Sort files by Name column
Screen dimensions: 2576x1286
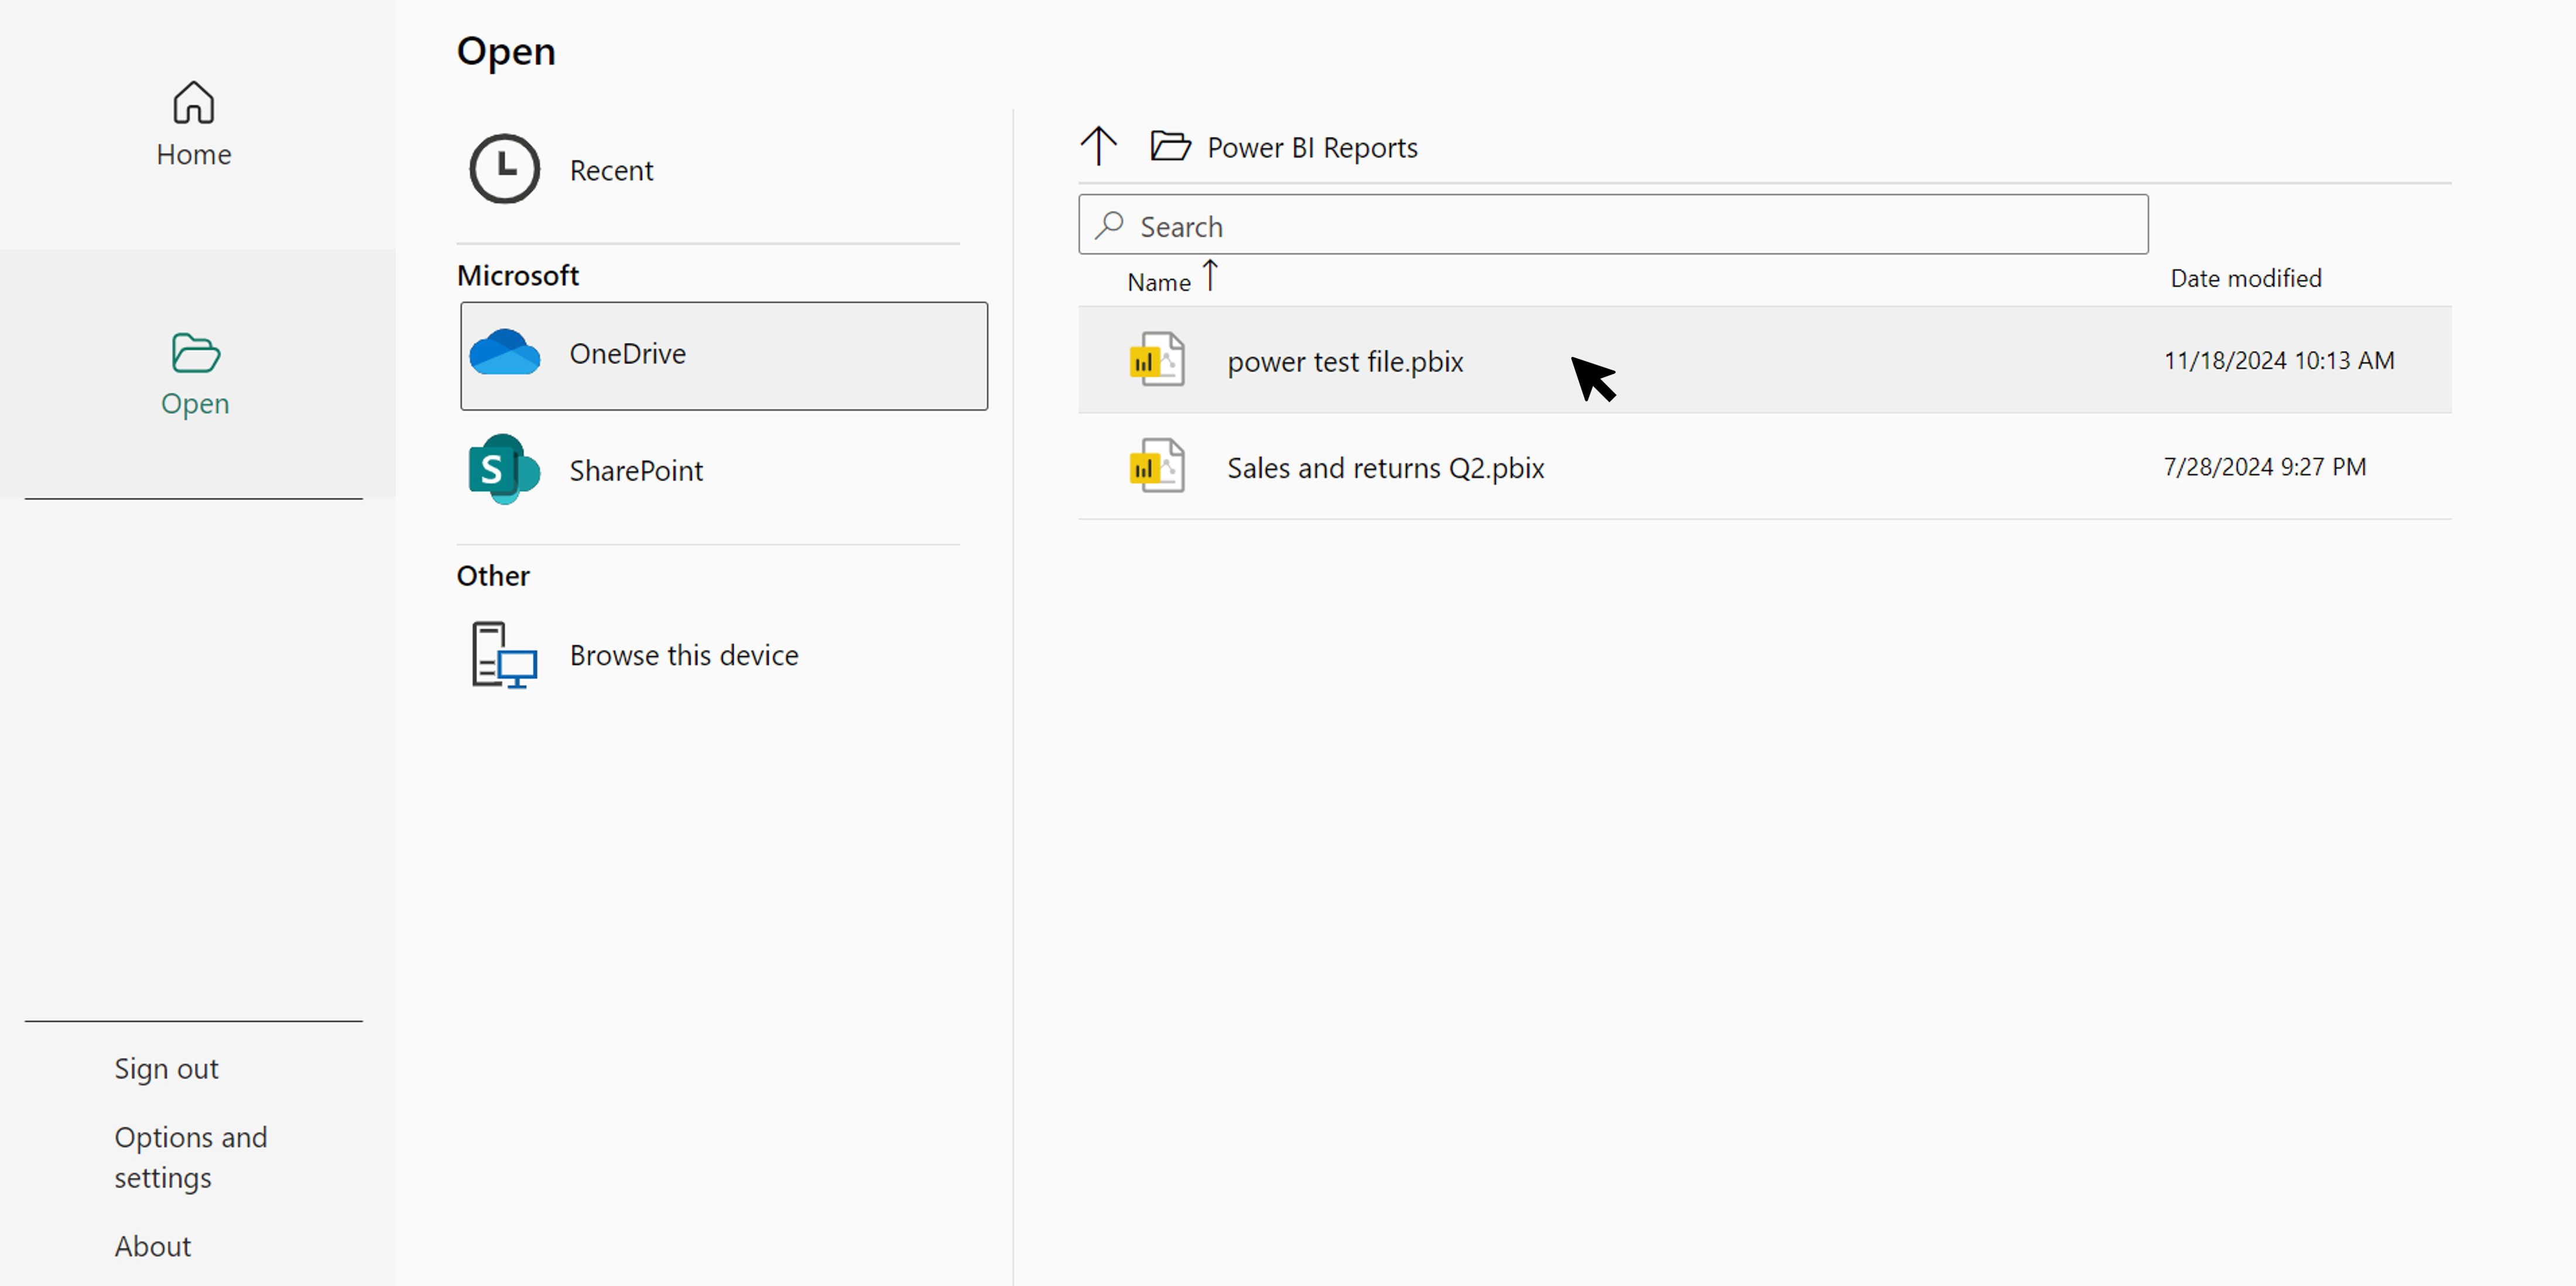(x=1158, y=283)
